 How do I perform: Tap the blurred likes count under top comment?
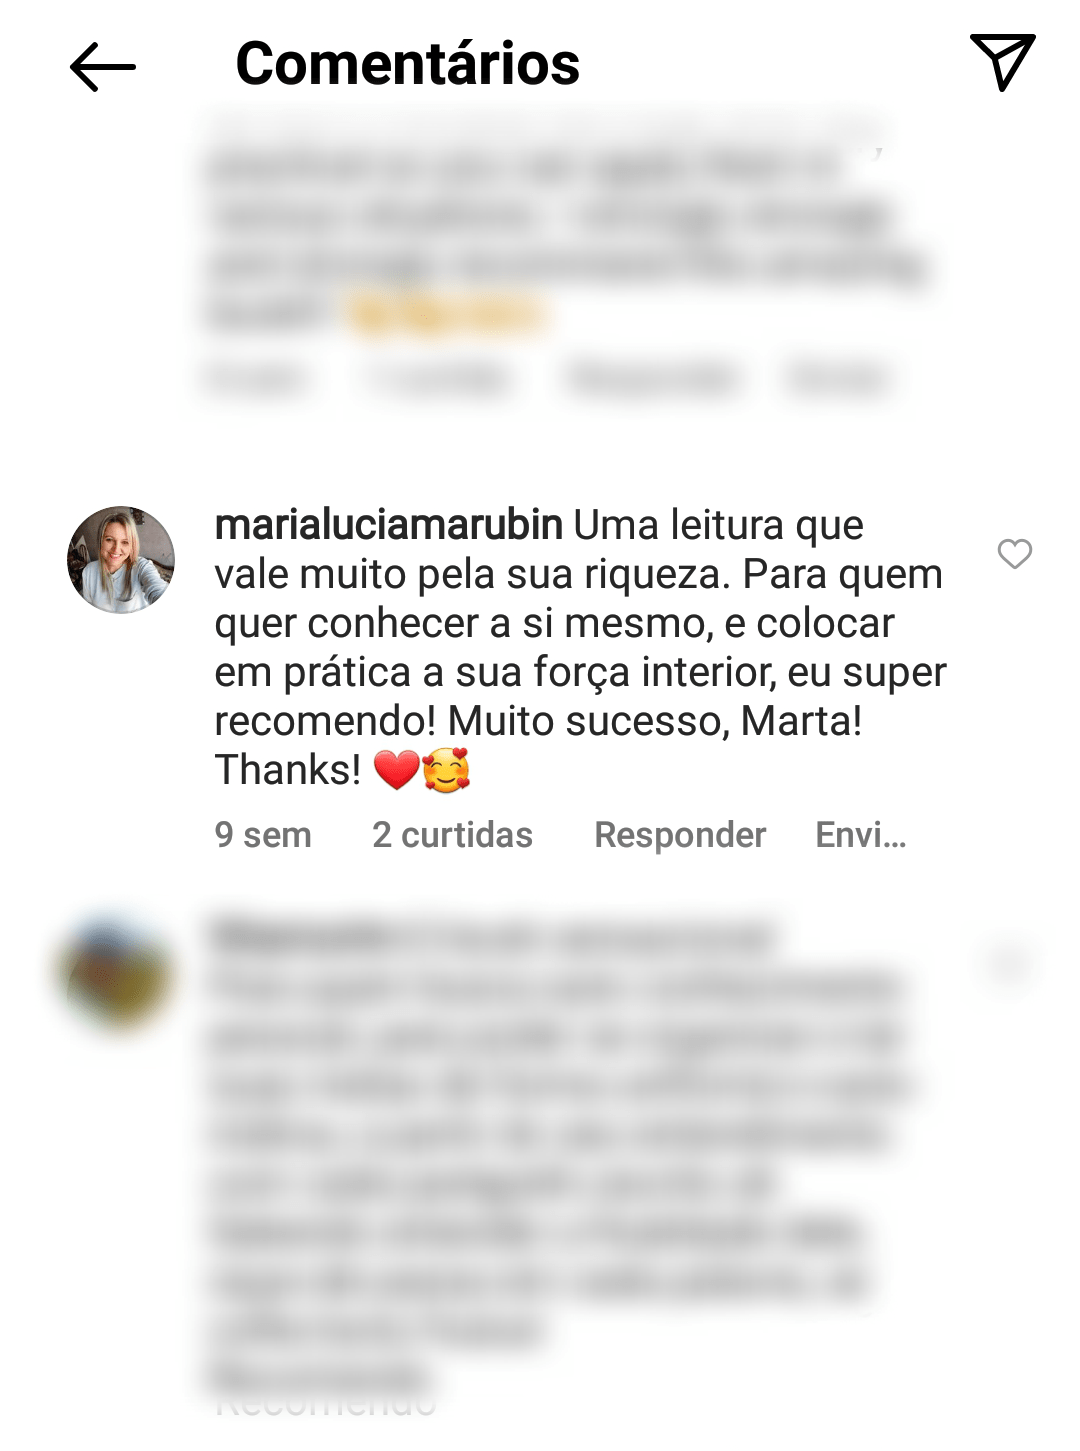pyautogui.click(x=437, y=379)
